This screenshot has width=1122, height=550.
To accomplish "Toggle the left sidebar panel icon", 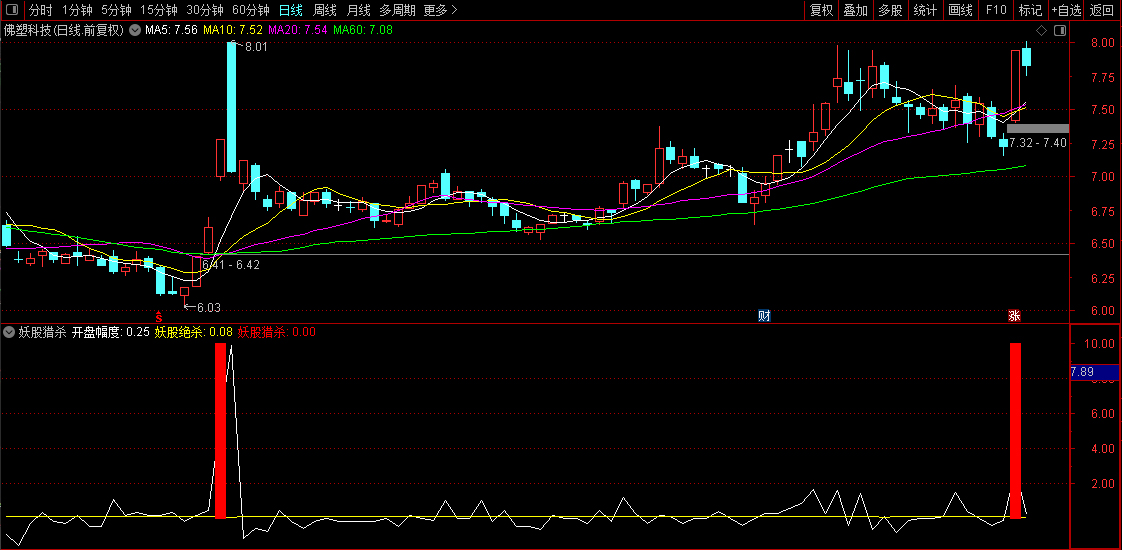I will pos(10,10).
